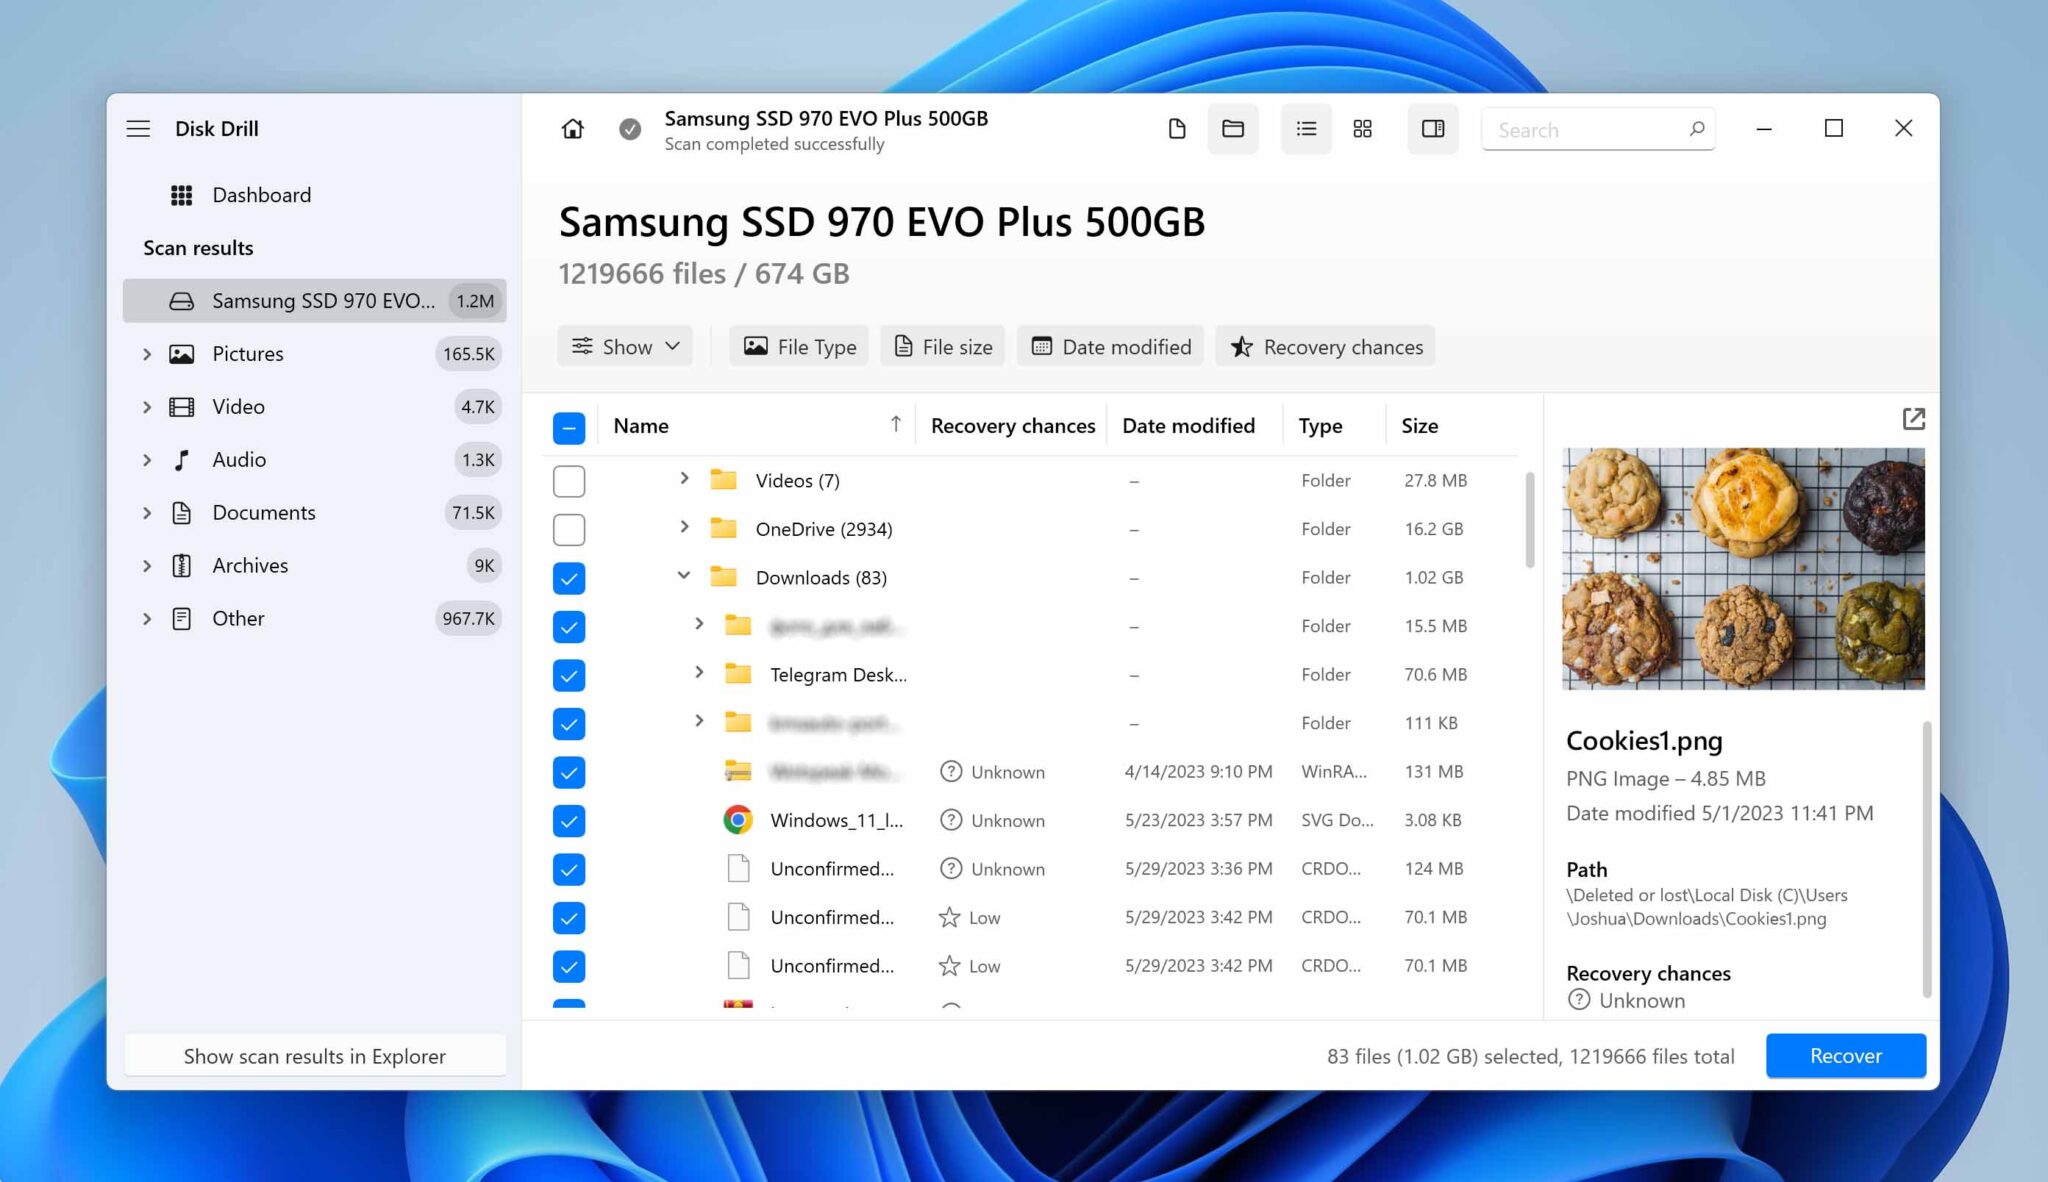Open Cookies1.png preview in external window

point(1913,418)
